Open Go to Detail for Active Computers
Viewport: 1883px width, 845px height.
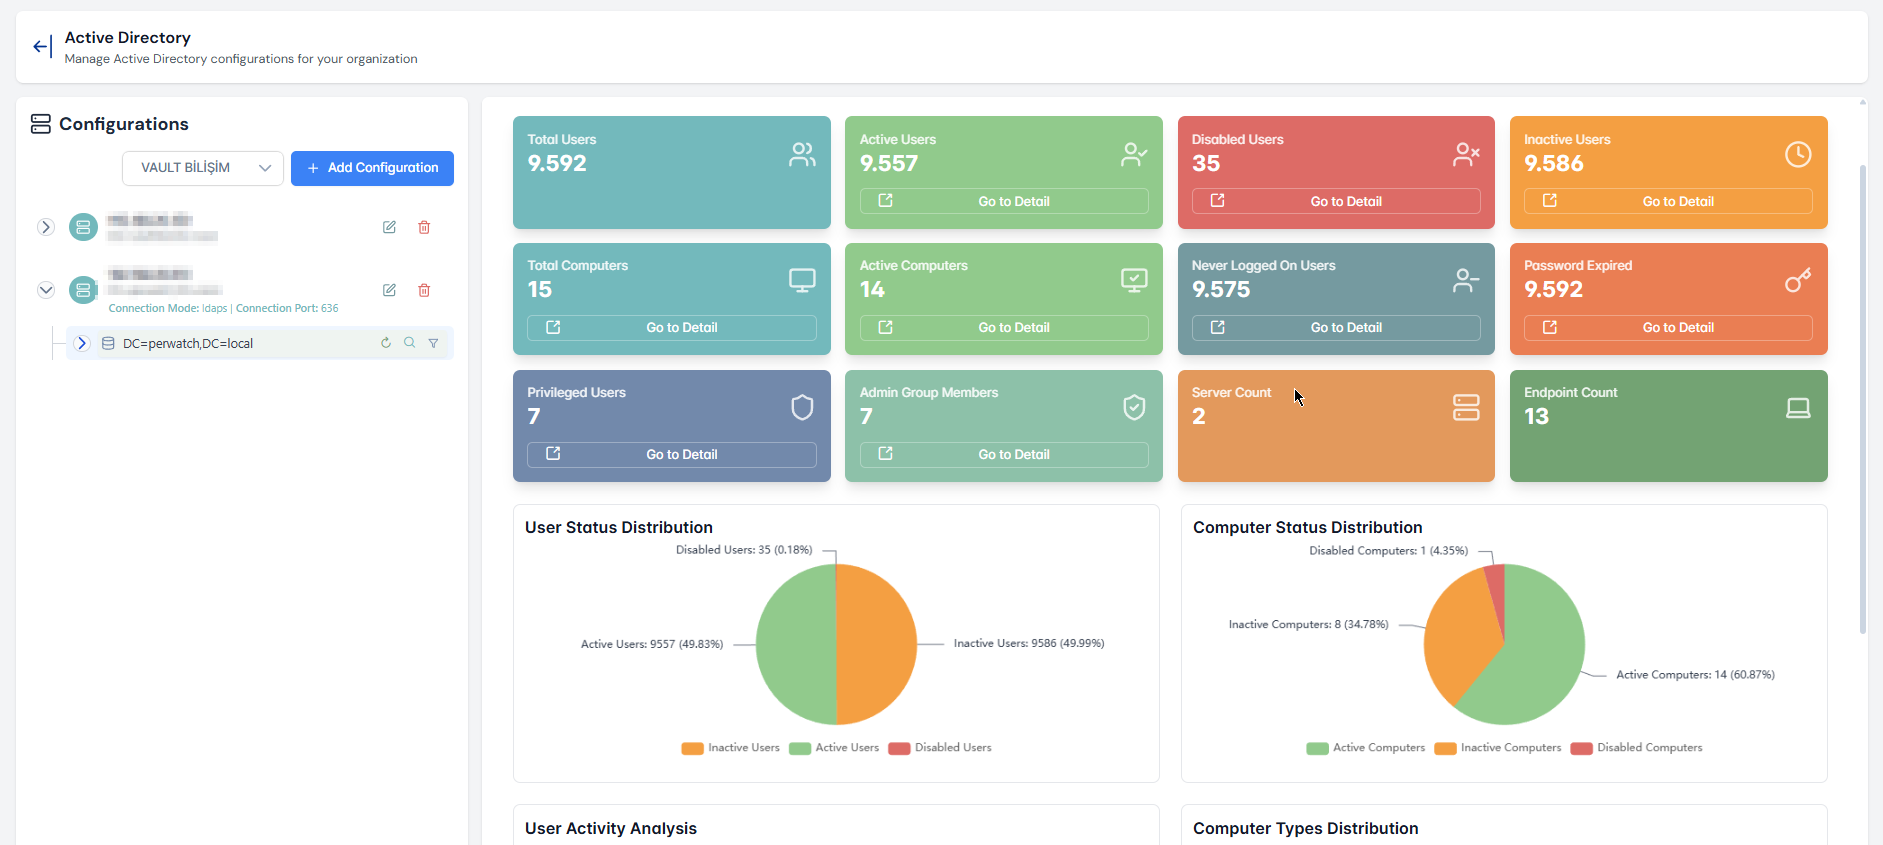pos(1004,327)
